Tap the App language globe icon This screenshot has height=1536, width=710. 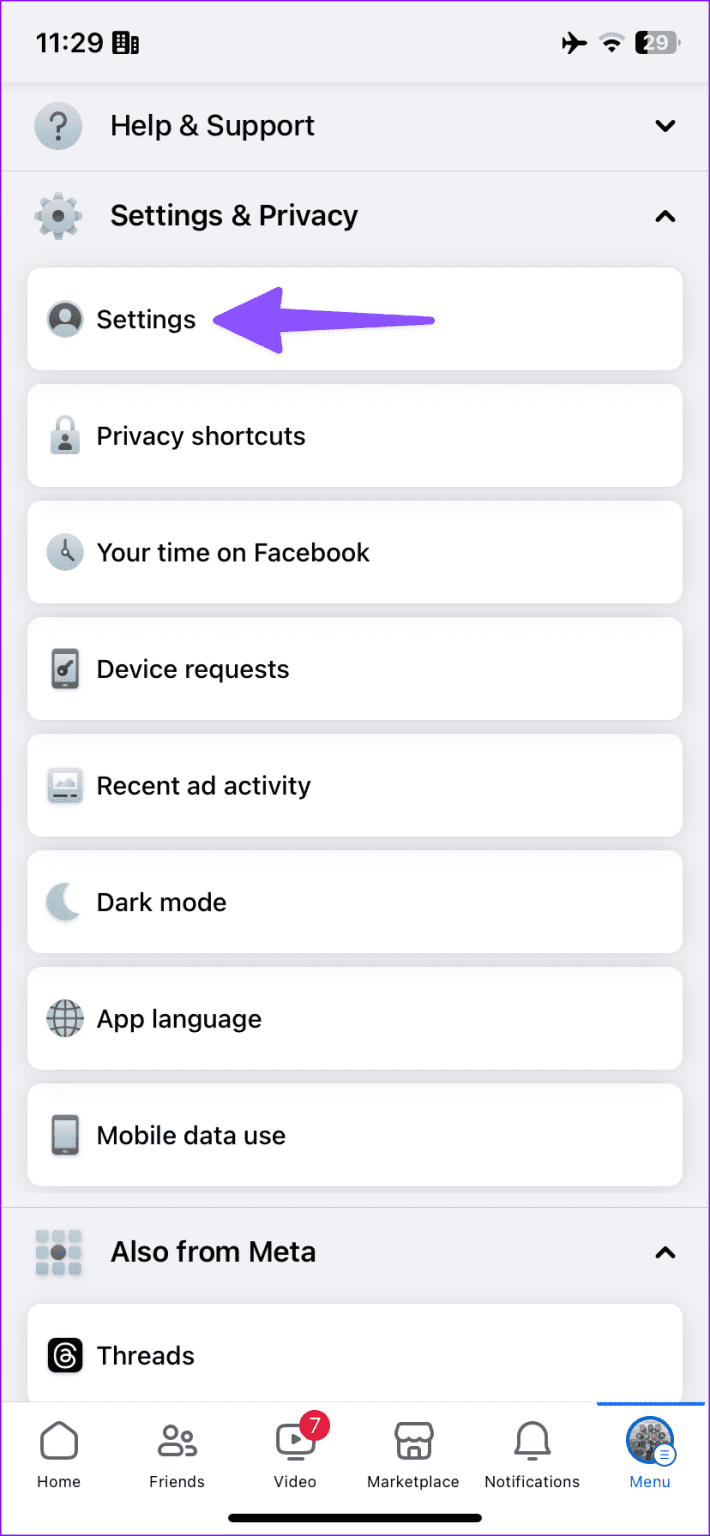[64, 1019]
